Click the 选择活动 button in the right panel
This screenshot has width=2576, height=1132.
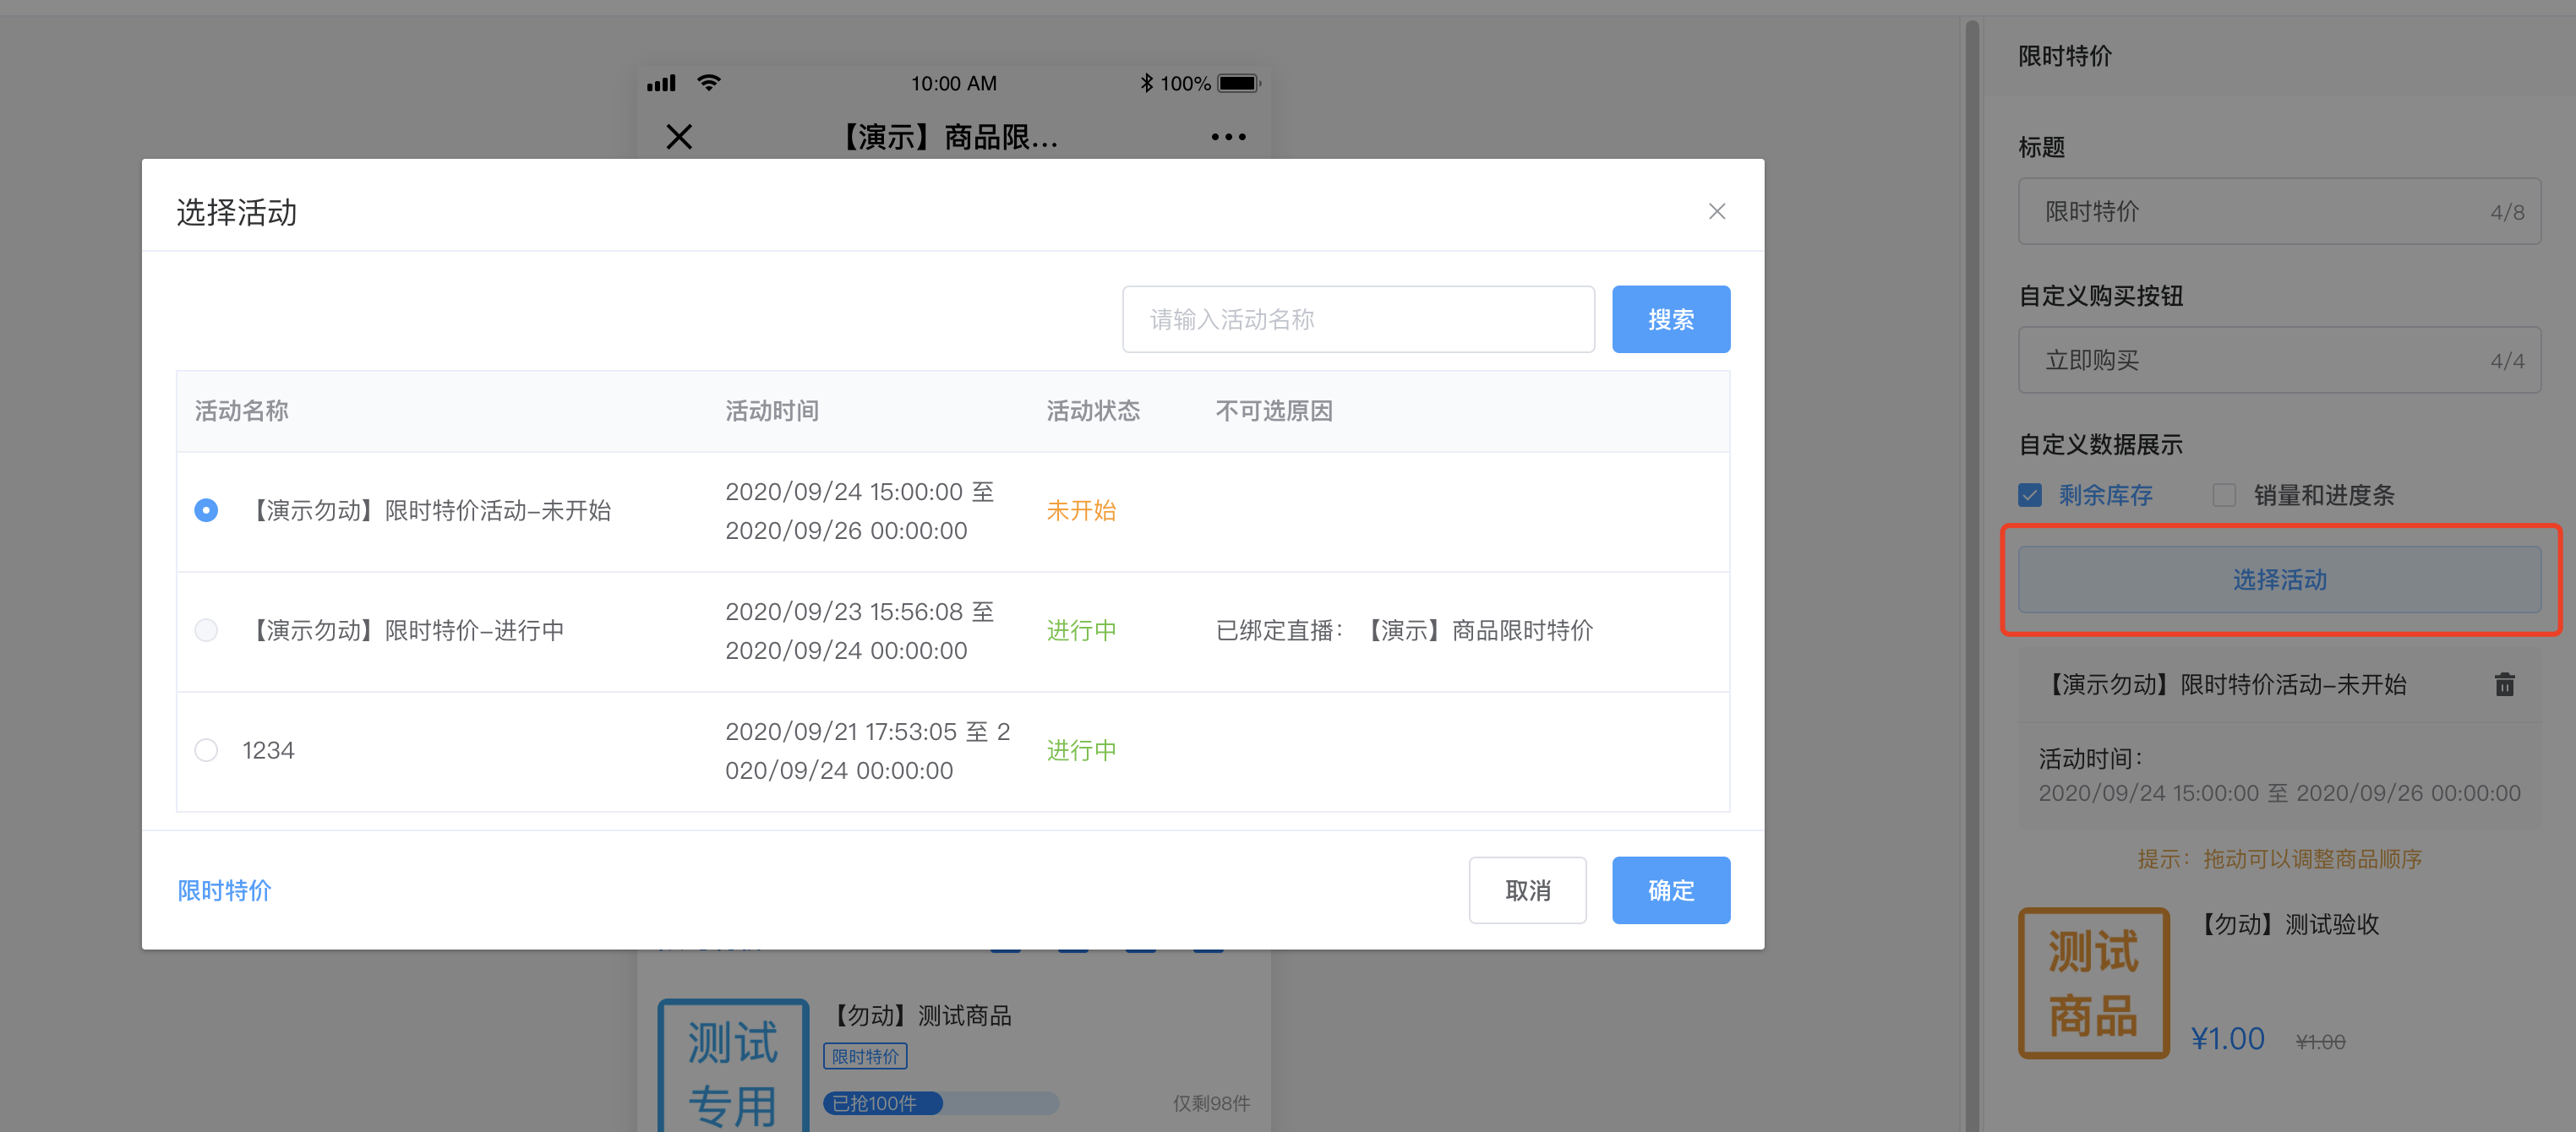click(2279, 579)
